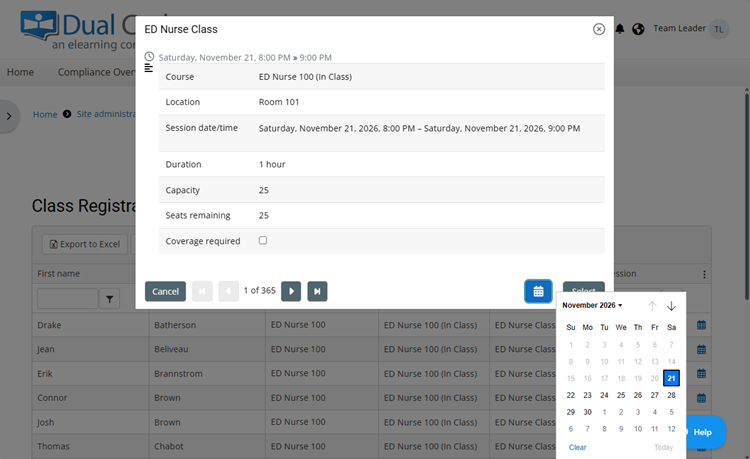Open the calendar date picker button

[x=538, y=291]
